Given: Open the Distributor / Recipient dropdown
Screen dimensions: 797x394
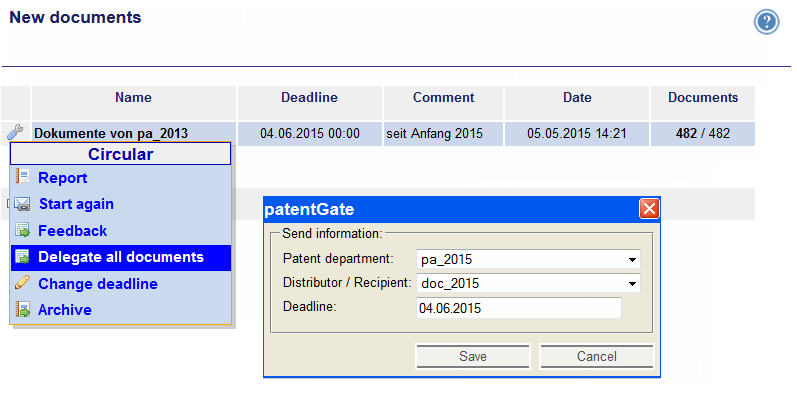Looking at the screenshot, I should pyautogui.click(x=528, y=283).
